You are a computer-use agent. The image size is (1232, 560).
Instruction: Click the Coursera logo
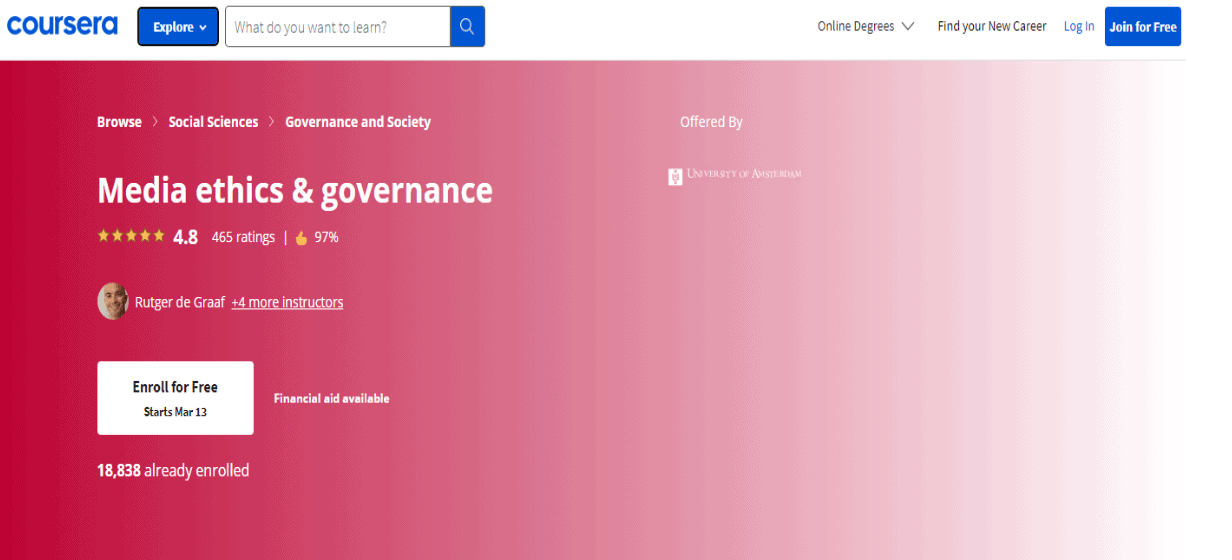tap(62, 26)
